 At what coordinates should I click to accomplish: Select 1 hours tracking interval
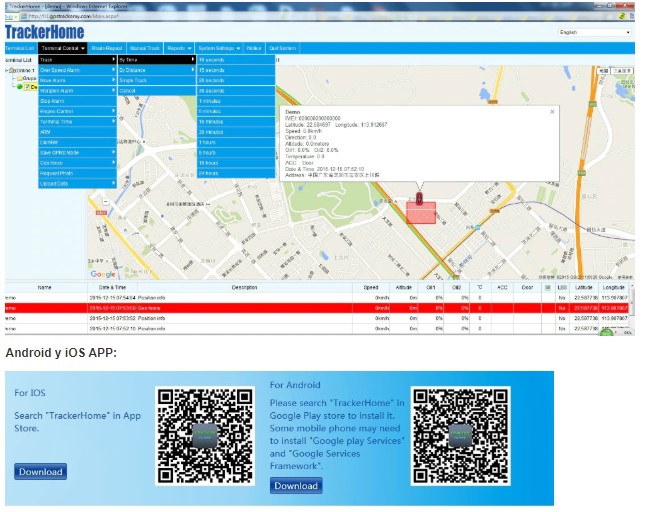(x=236, y=143)
